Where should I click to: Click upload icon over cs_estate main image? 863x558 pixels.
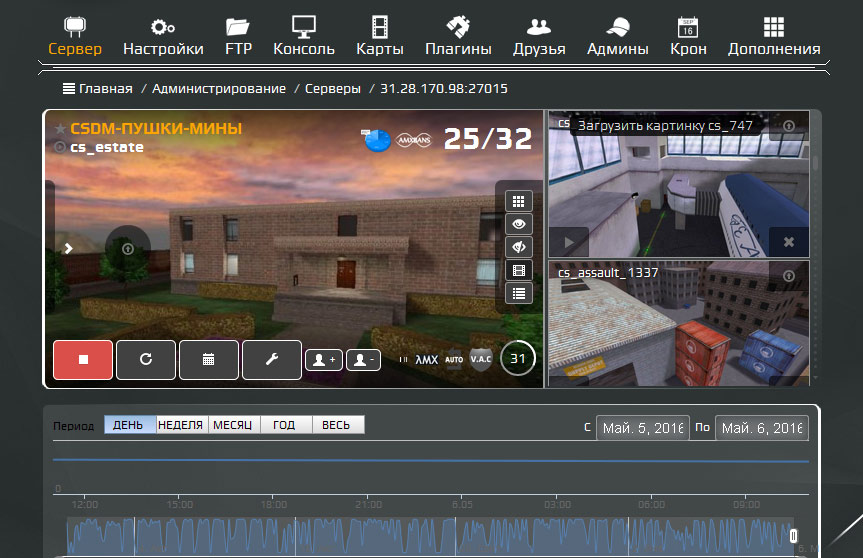(x=128, y=249)
